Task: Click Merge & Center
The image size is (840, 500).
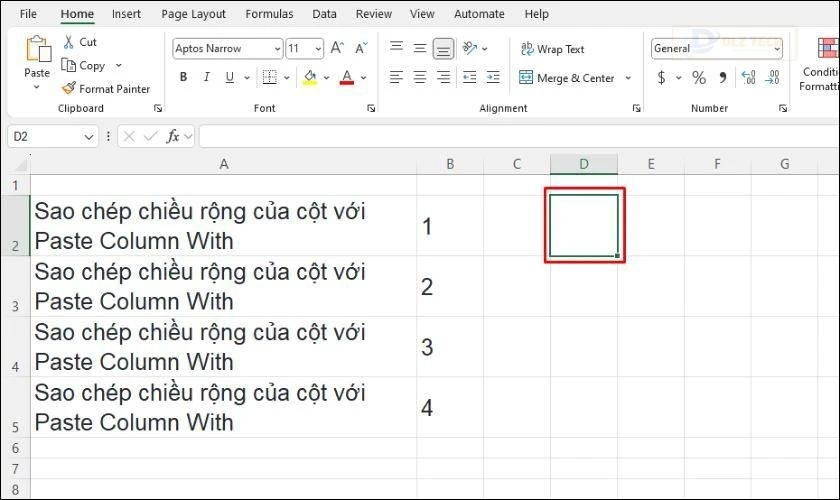Action: point(566,78)
